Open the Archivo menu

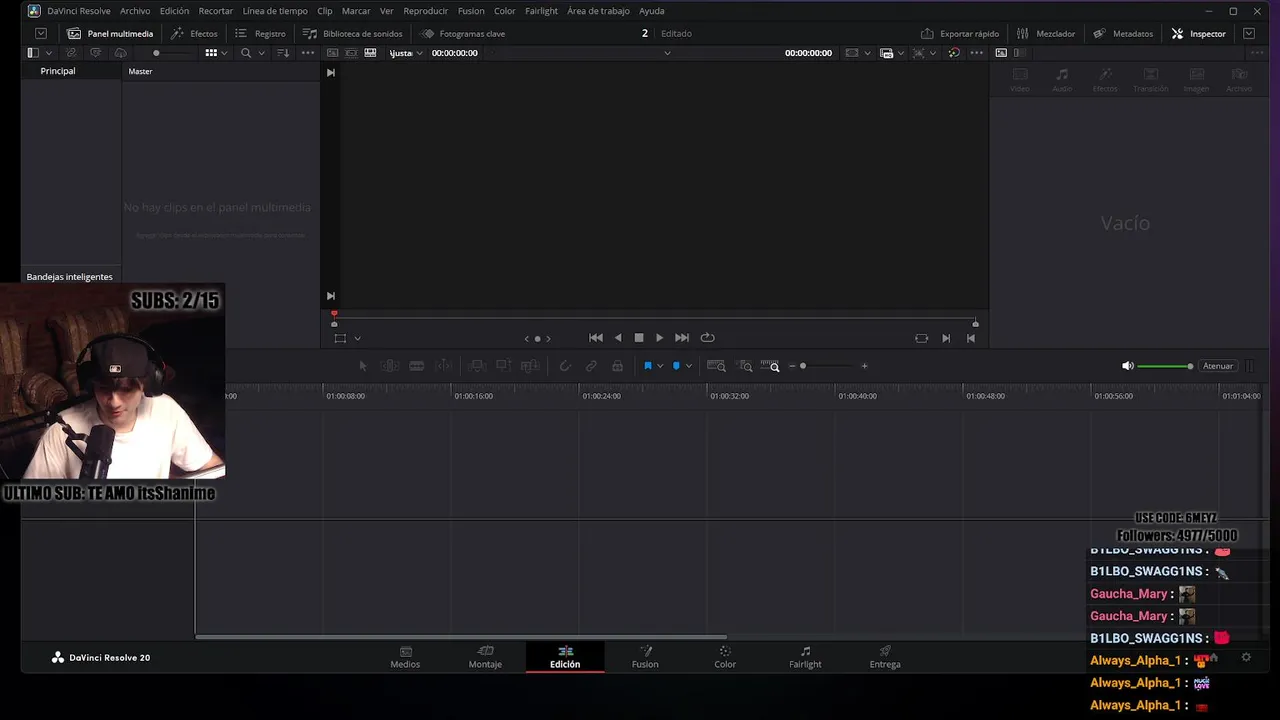click(x=135, y=11)
